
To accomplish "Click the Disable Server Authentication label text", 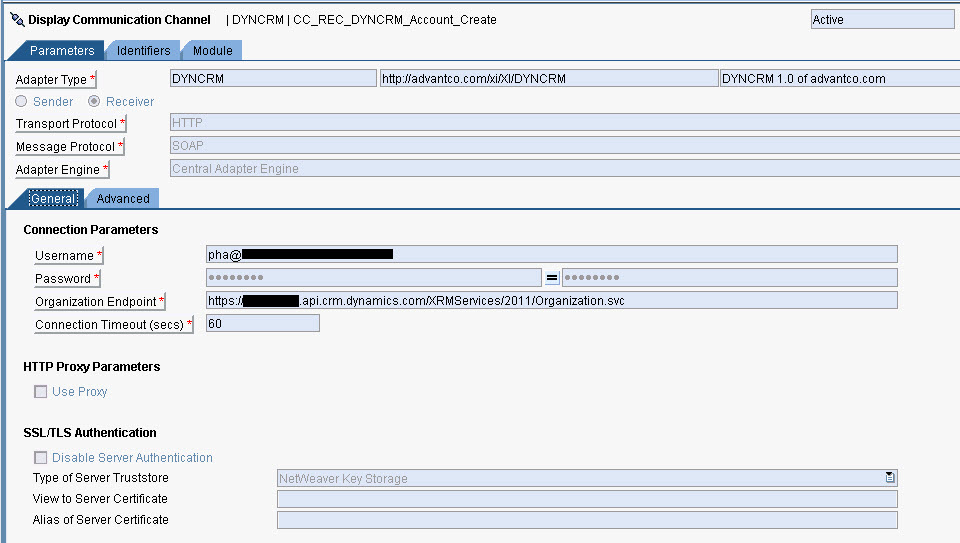I will pos(132,458).
